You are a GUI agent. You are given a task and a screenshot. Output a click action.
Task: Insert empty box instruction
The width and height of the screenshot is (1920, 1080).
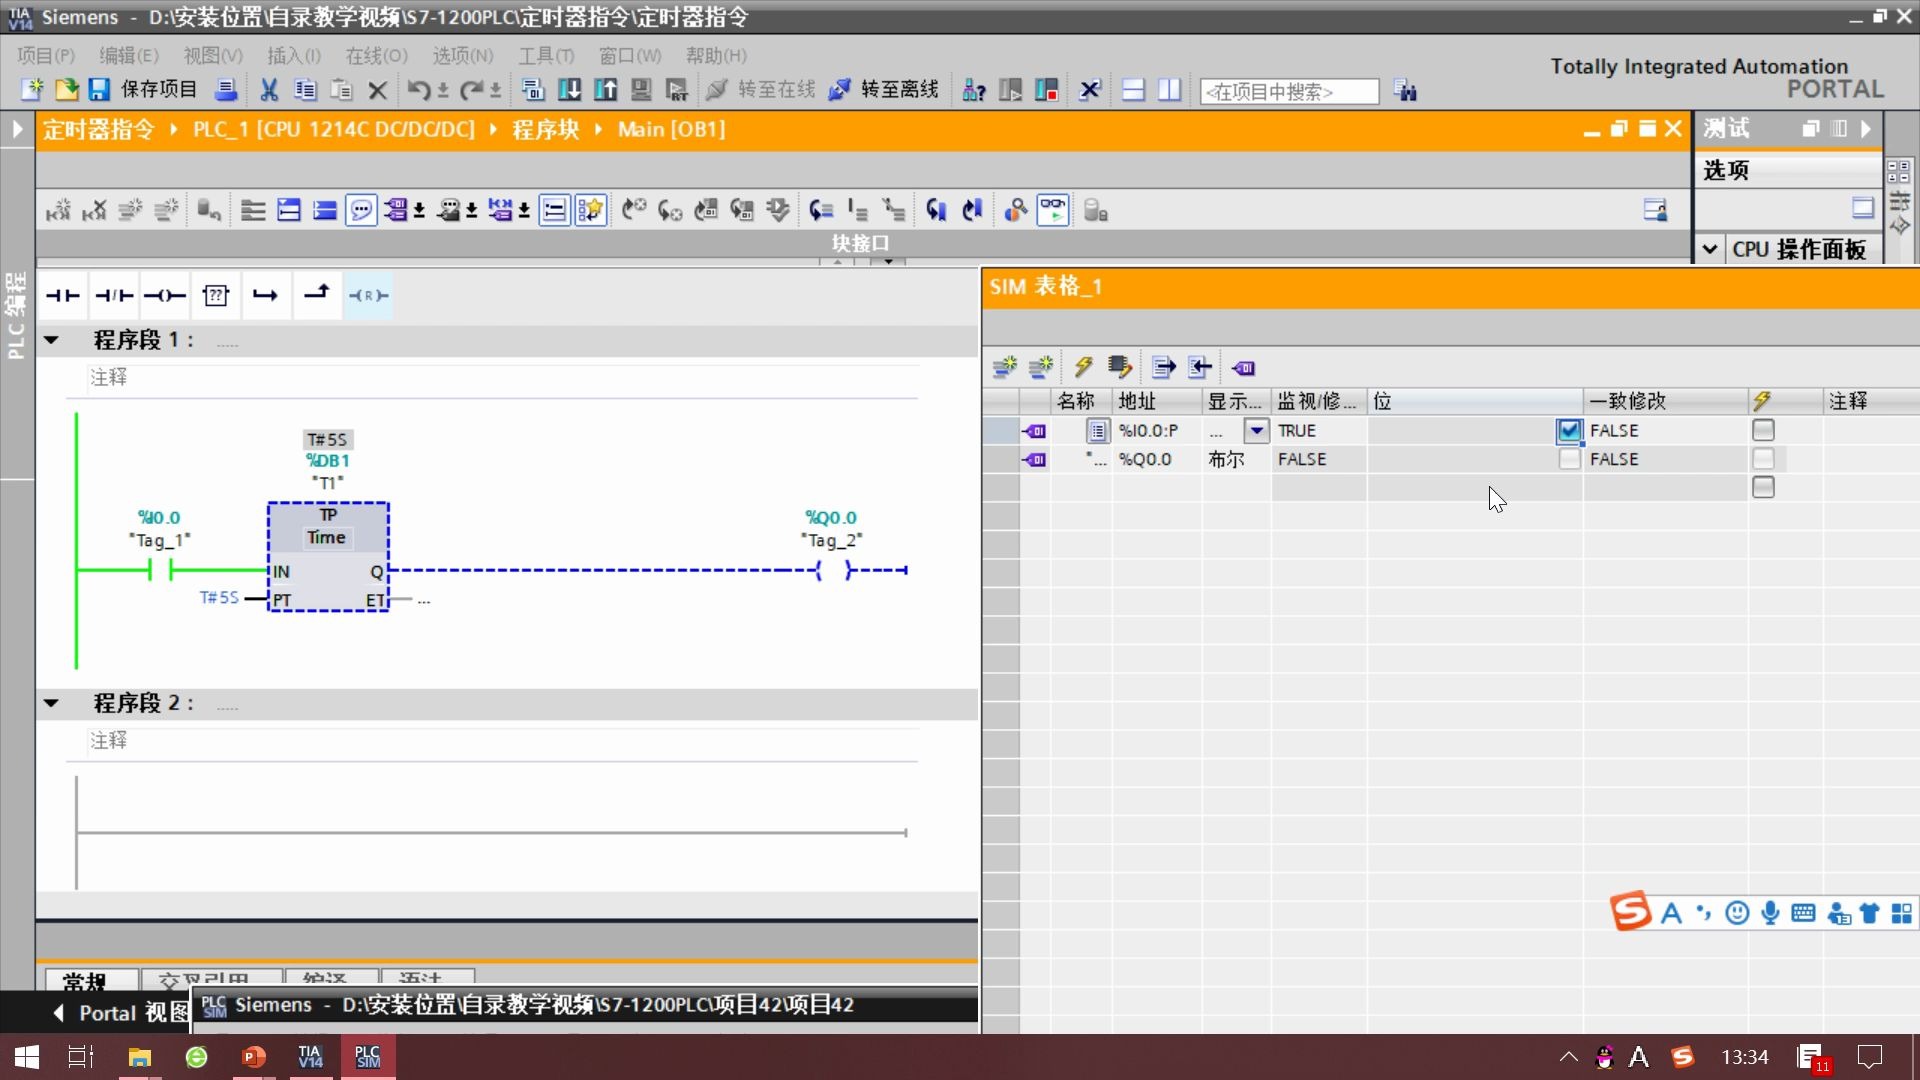215,295
